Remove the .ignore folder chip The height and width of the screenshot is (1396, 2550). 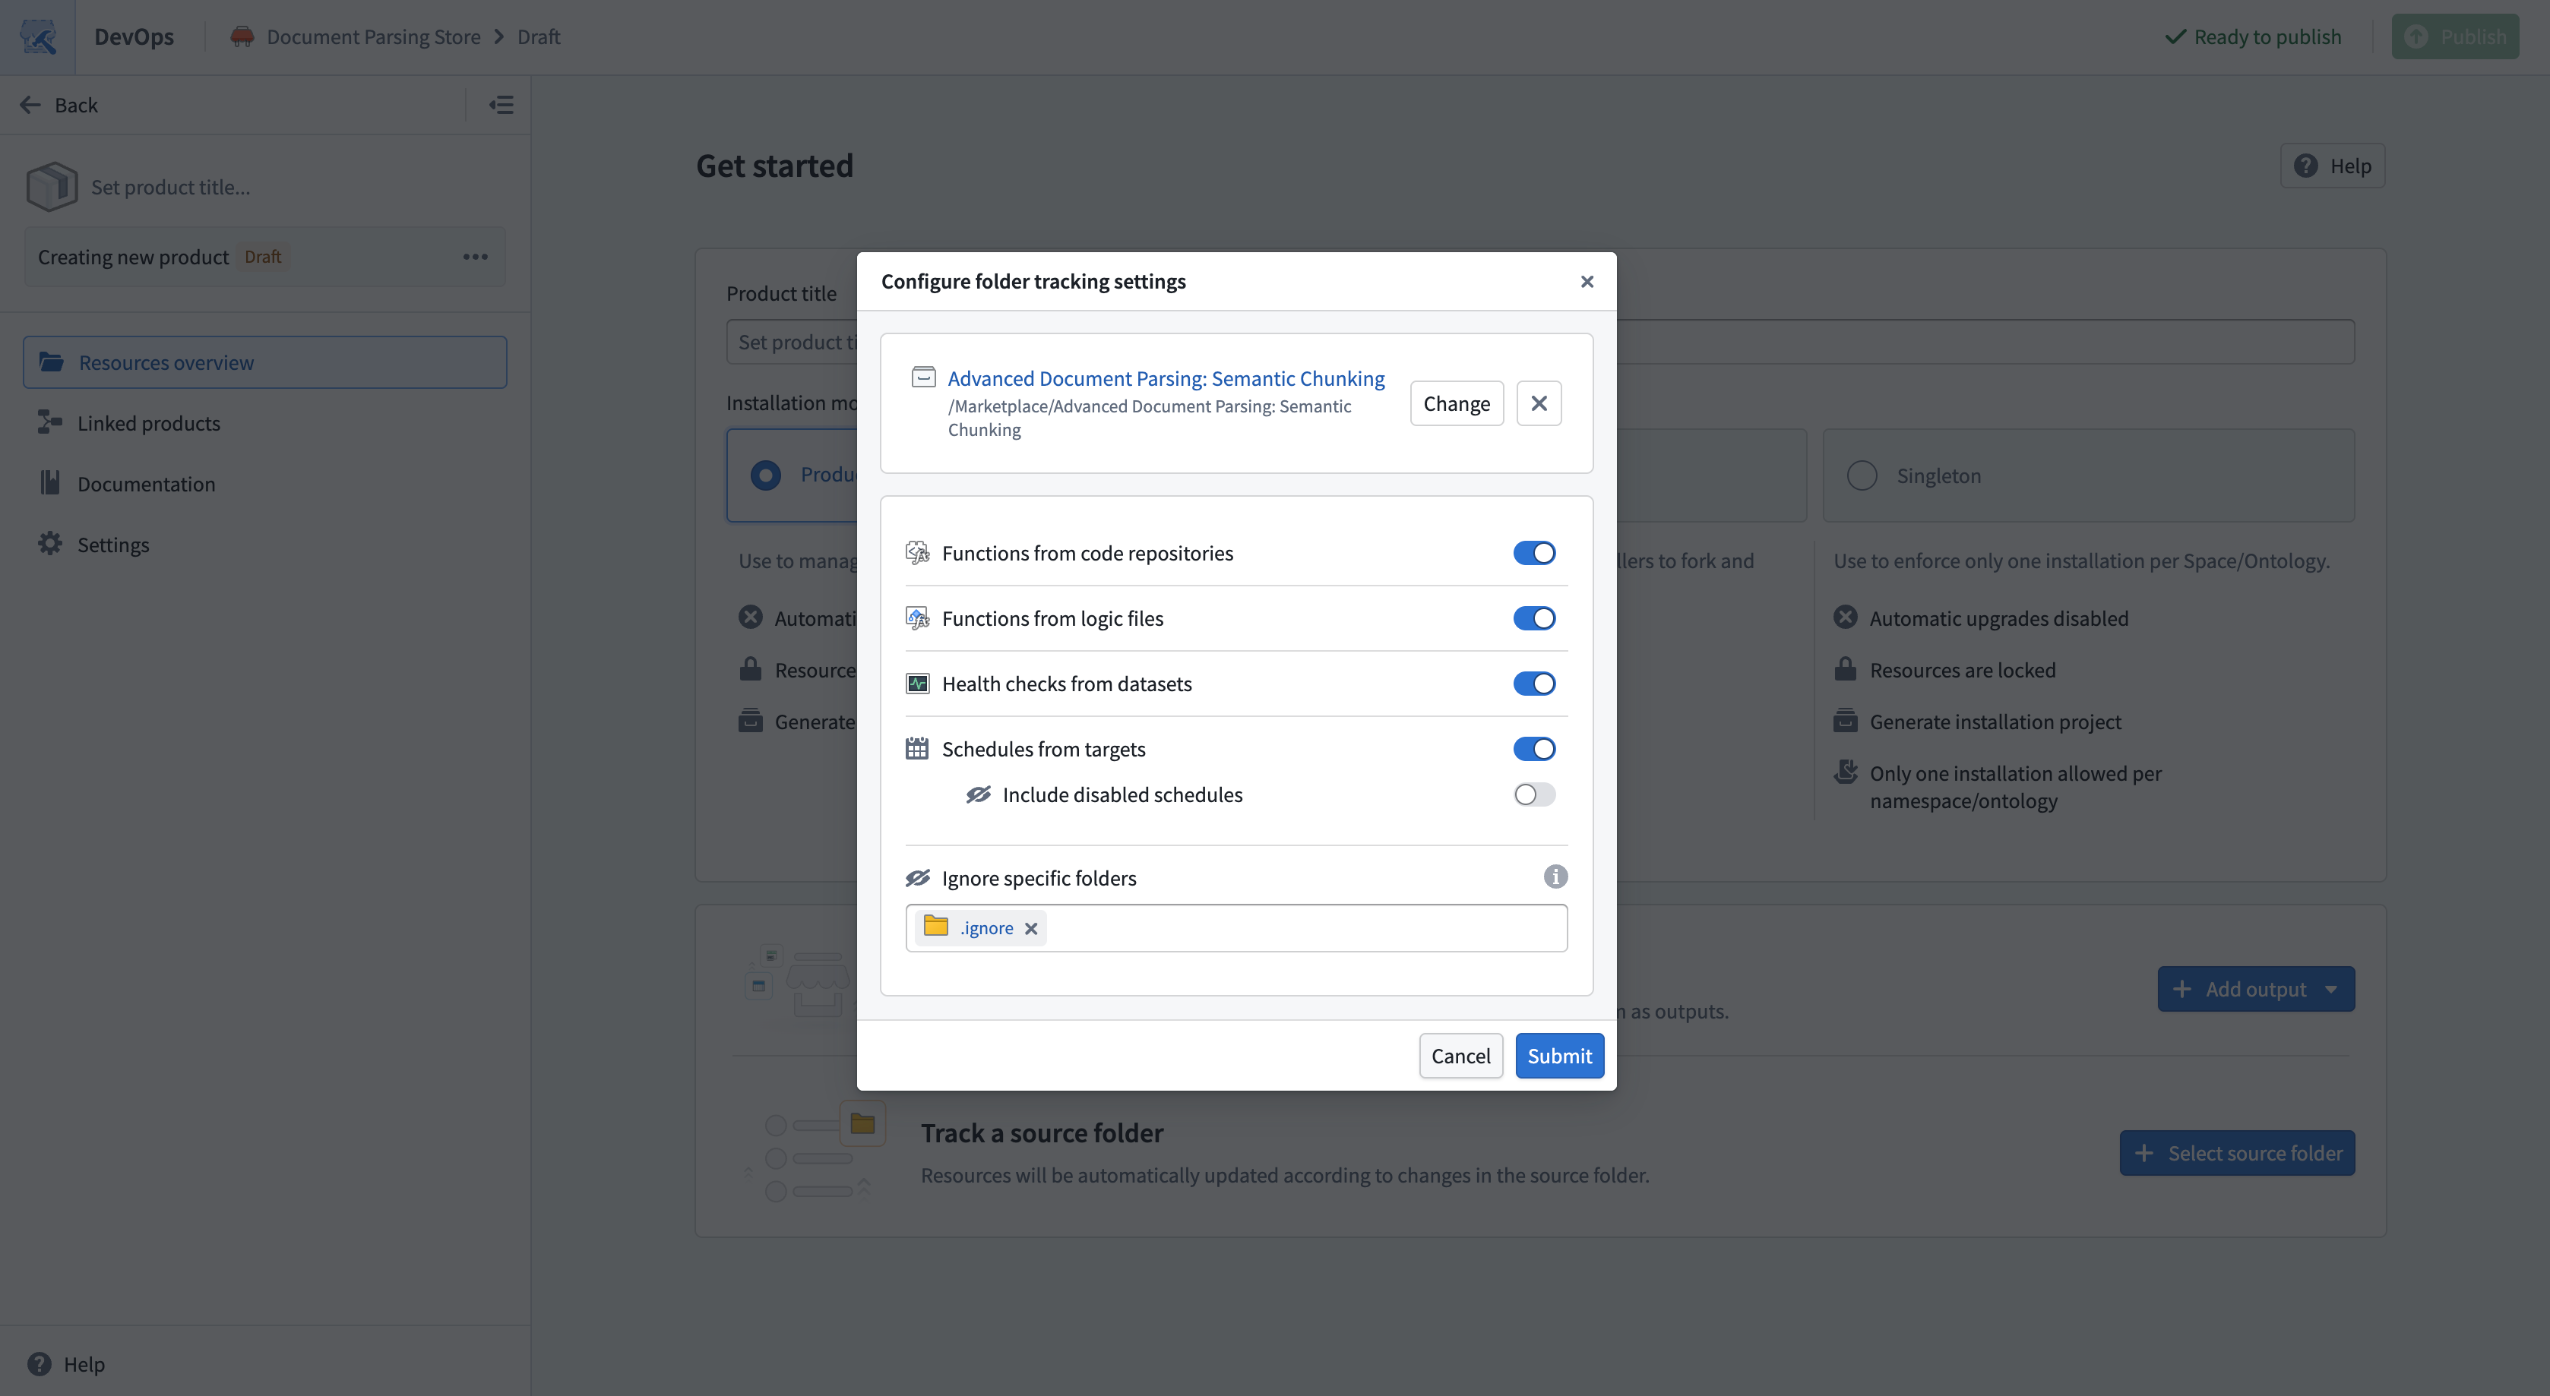tap(1030, 928)
